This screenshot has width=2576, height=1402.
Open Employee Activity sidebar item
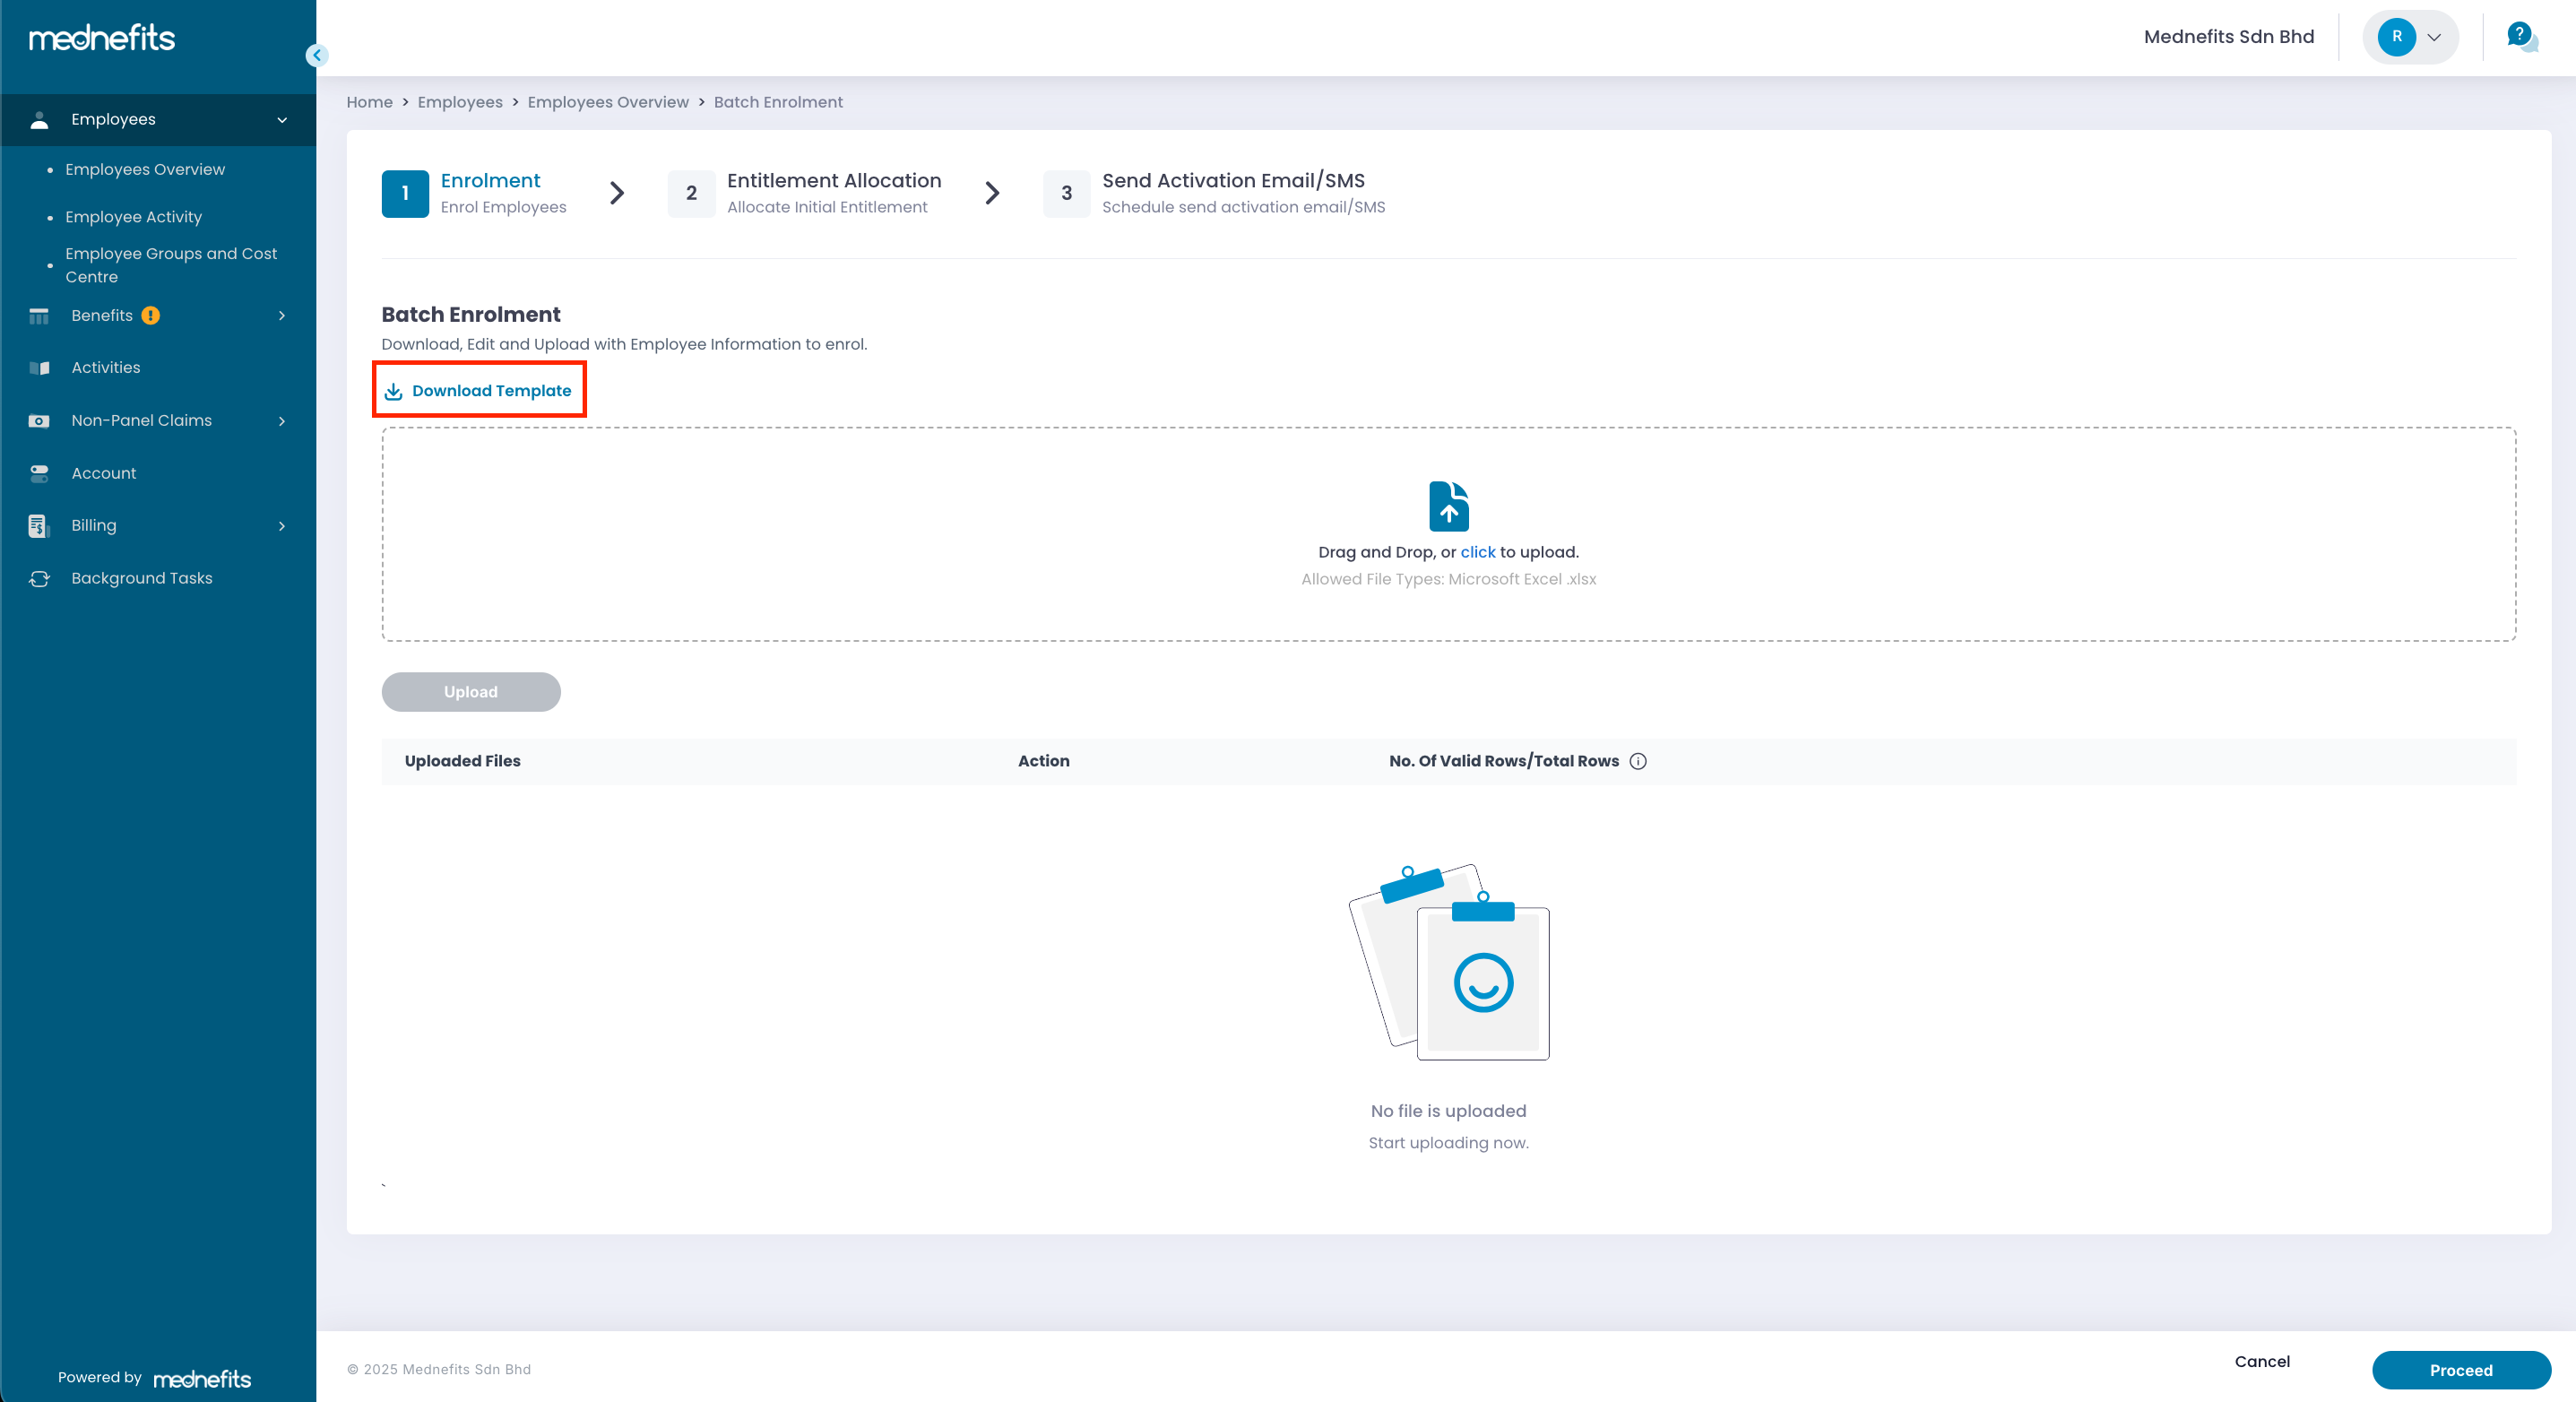pyautogui.click(x=133, y=217)
